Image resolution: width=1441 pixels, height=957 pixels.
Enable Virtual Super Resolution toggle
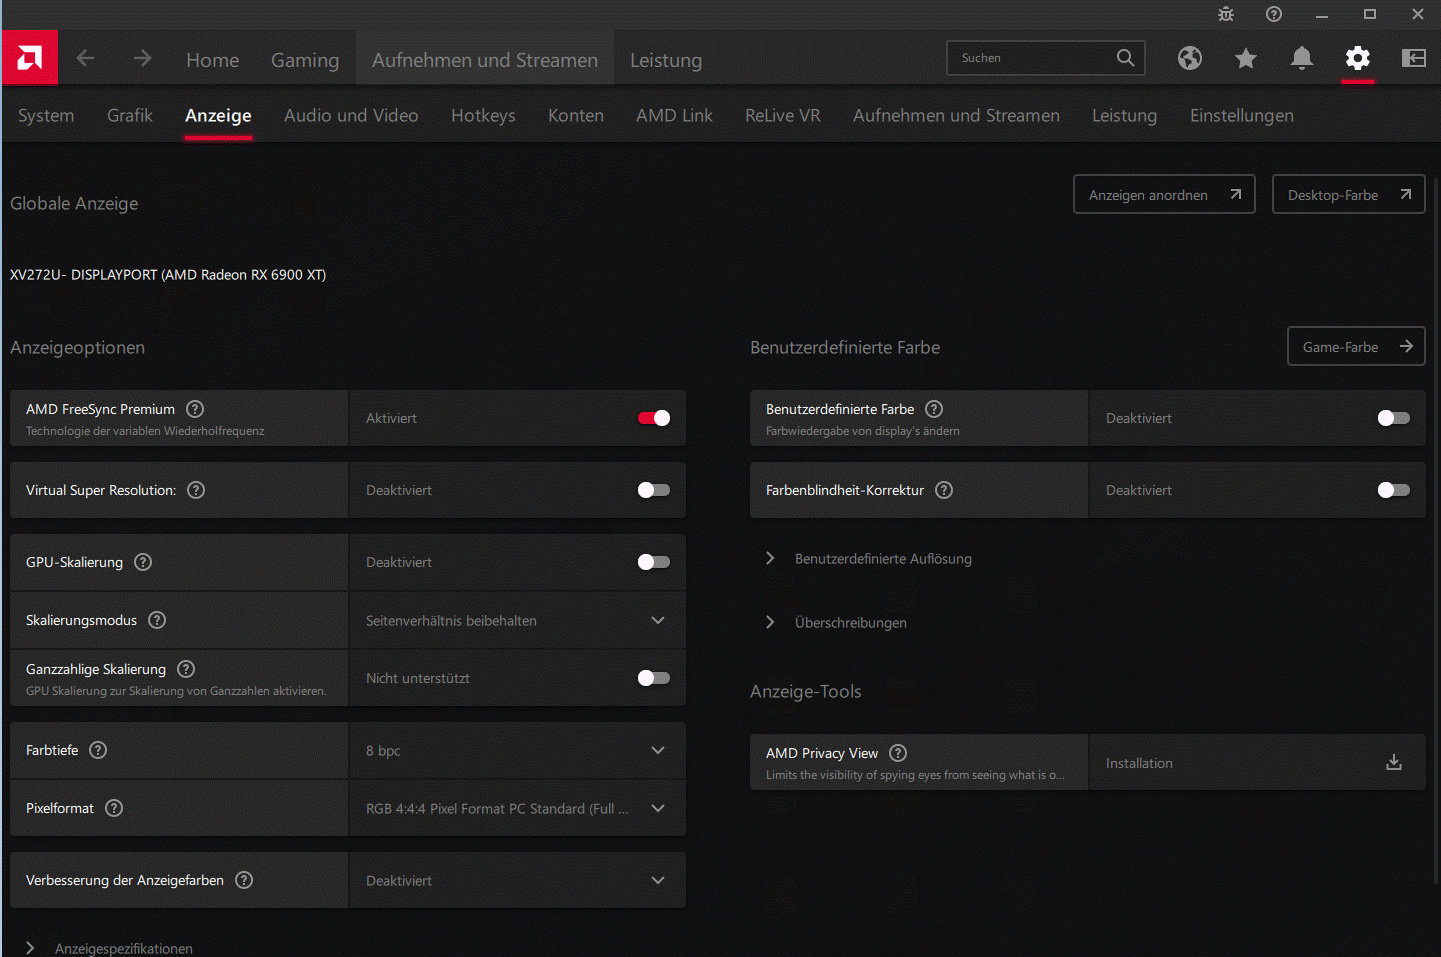654,490
